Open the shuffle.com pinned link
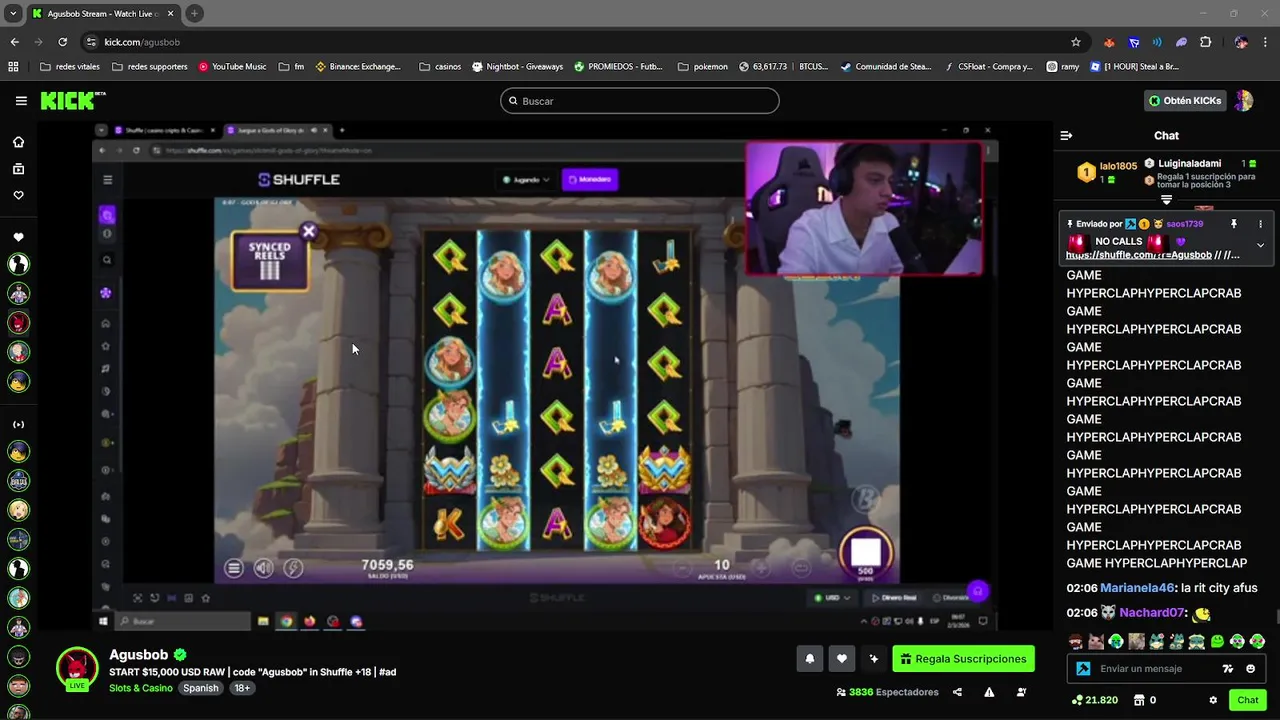Viewport: 1280px width, 720px height. point(1139,255)
